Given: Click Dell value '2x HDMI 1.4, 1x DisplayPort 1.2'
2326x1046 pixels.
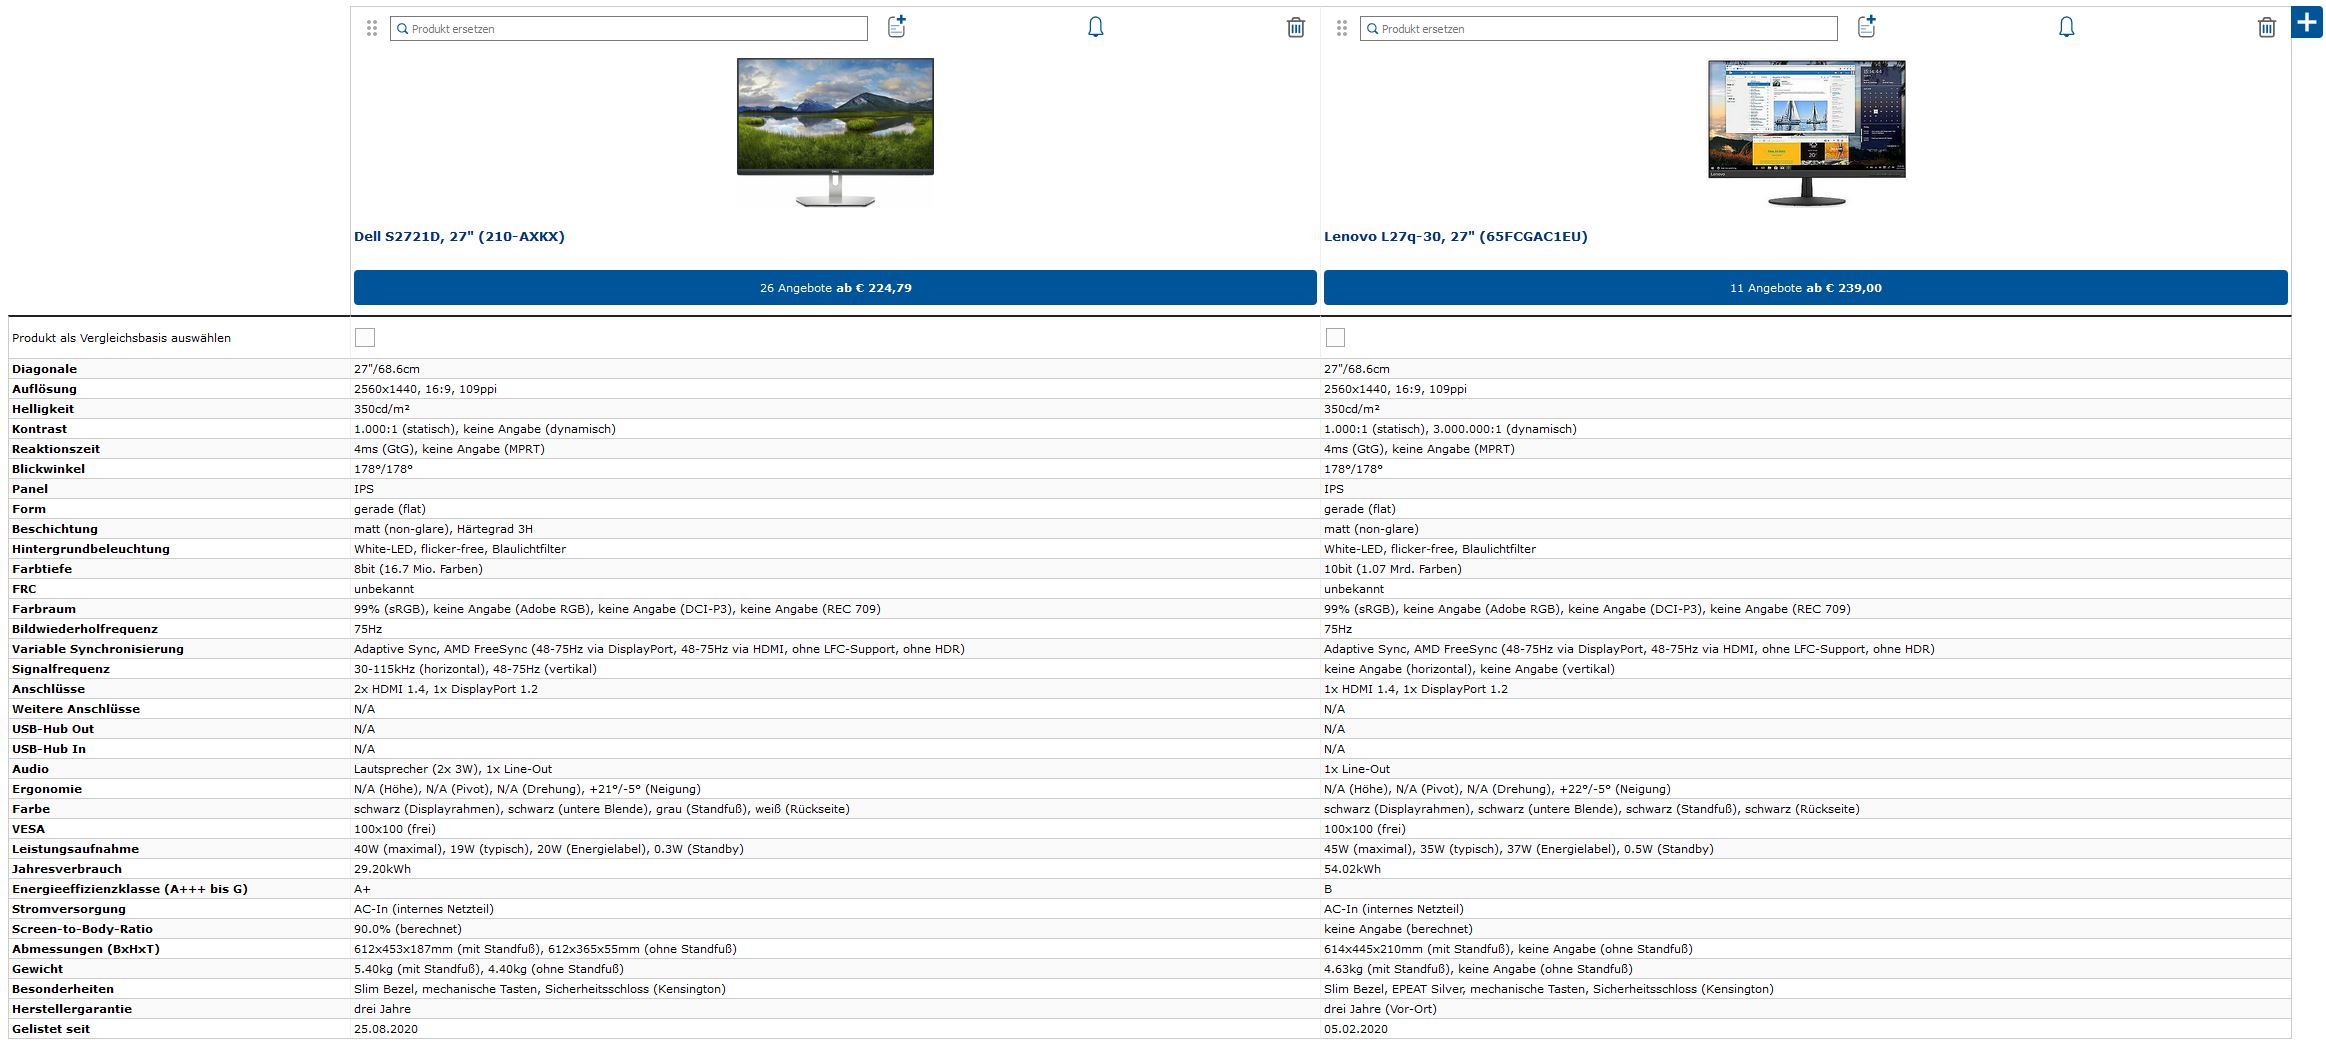Looking at the screenshot, I should click(x=446, y=689).
